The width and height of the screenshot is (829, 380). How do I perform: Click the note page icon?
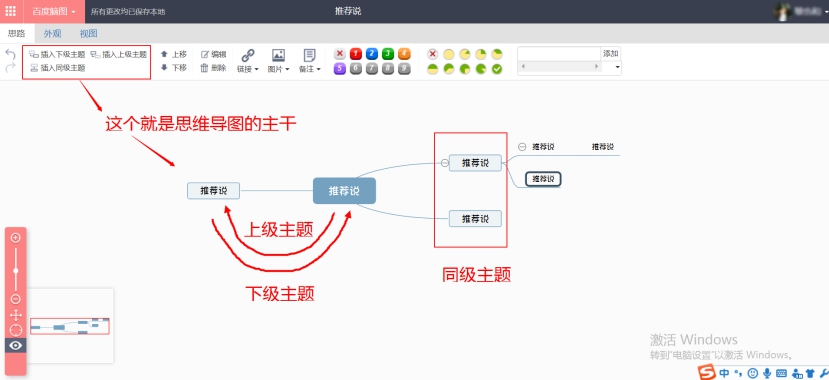coord(310,55)
